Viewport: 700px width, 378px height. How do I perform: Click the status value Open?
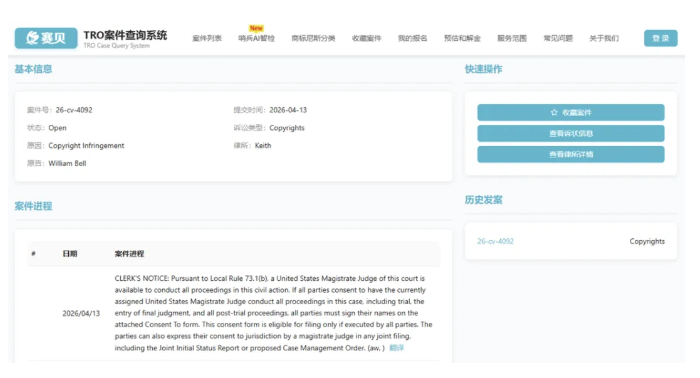(x=57, y=128)
